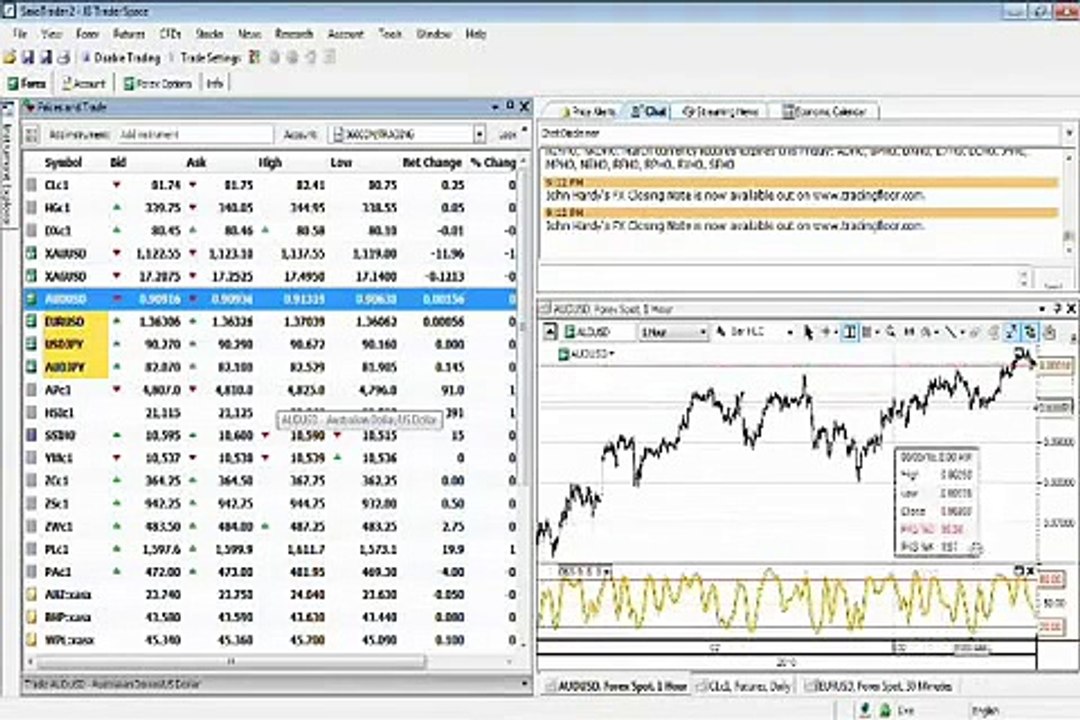Click the highlighted refresh-style icon in chart toolbar
Image resolution: width=1080 pixels, height=720 pixels.
tap(1030, 332)
